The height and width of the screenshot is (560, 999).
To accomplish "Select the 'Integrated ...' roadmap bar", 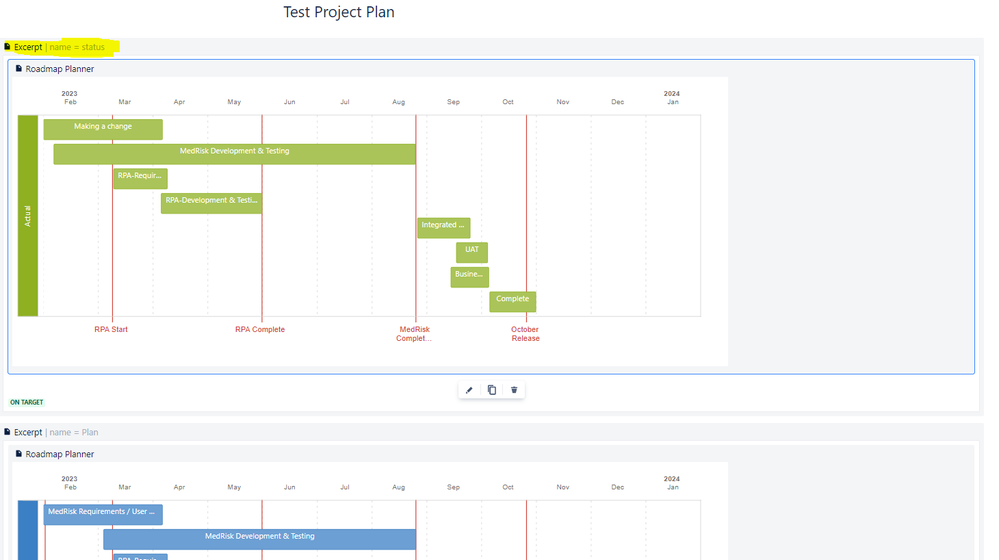I will tap(443, 227).
